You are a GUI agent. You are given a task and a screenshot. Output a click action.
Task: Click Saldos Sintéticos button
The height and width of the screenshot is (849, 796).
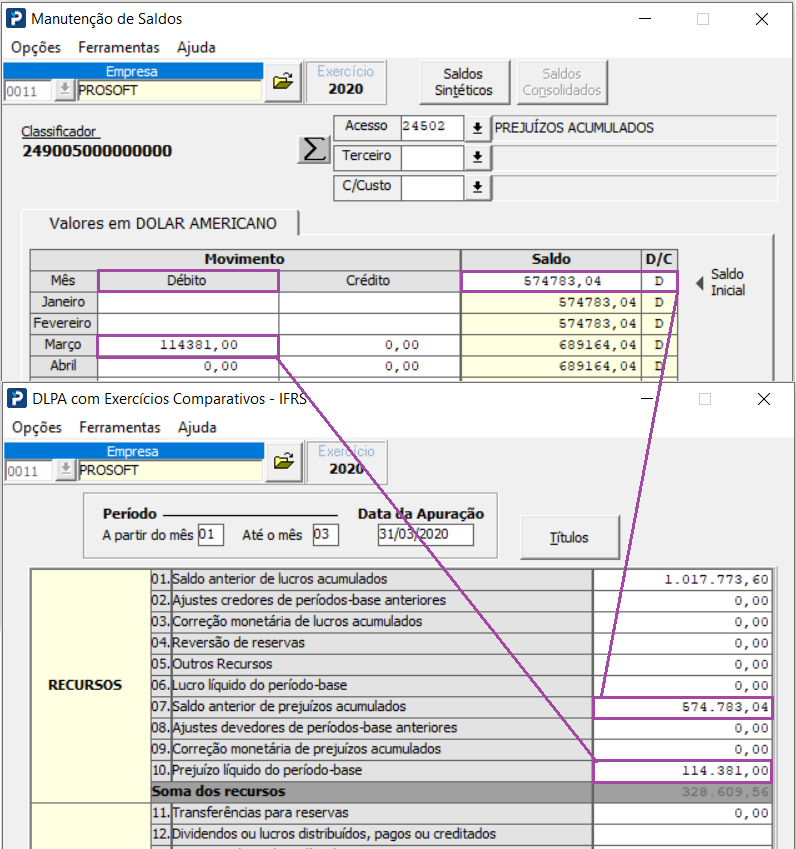pos(464,82)
